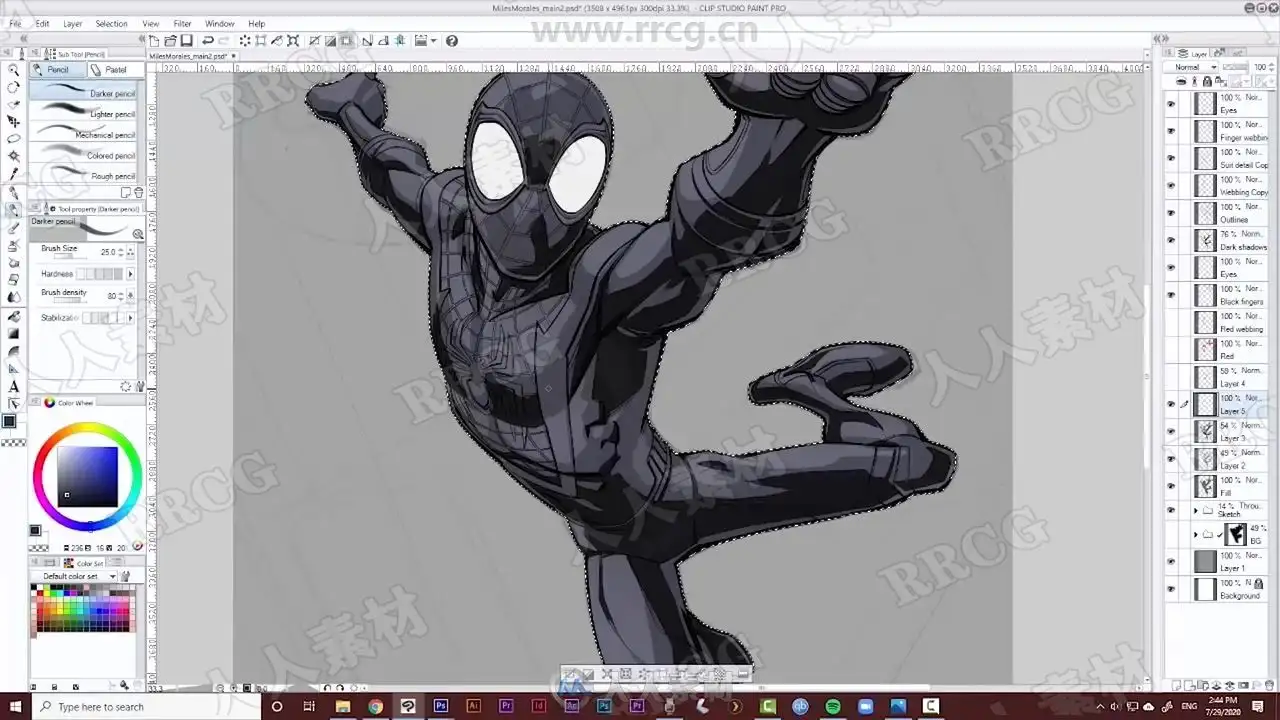This screenshot has width=1280, height=720.
Task: Toggle visibility of Layer 3
Action: pos(1171,431)
